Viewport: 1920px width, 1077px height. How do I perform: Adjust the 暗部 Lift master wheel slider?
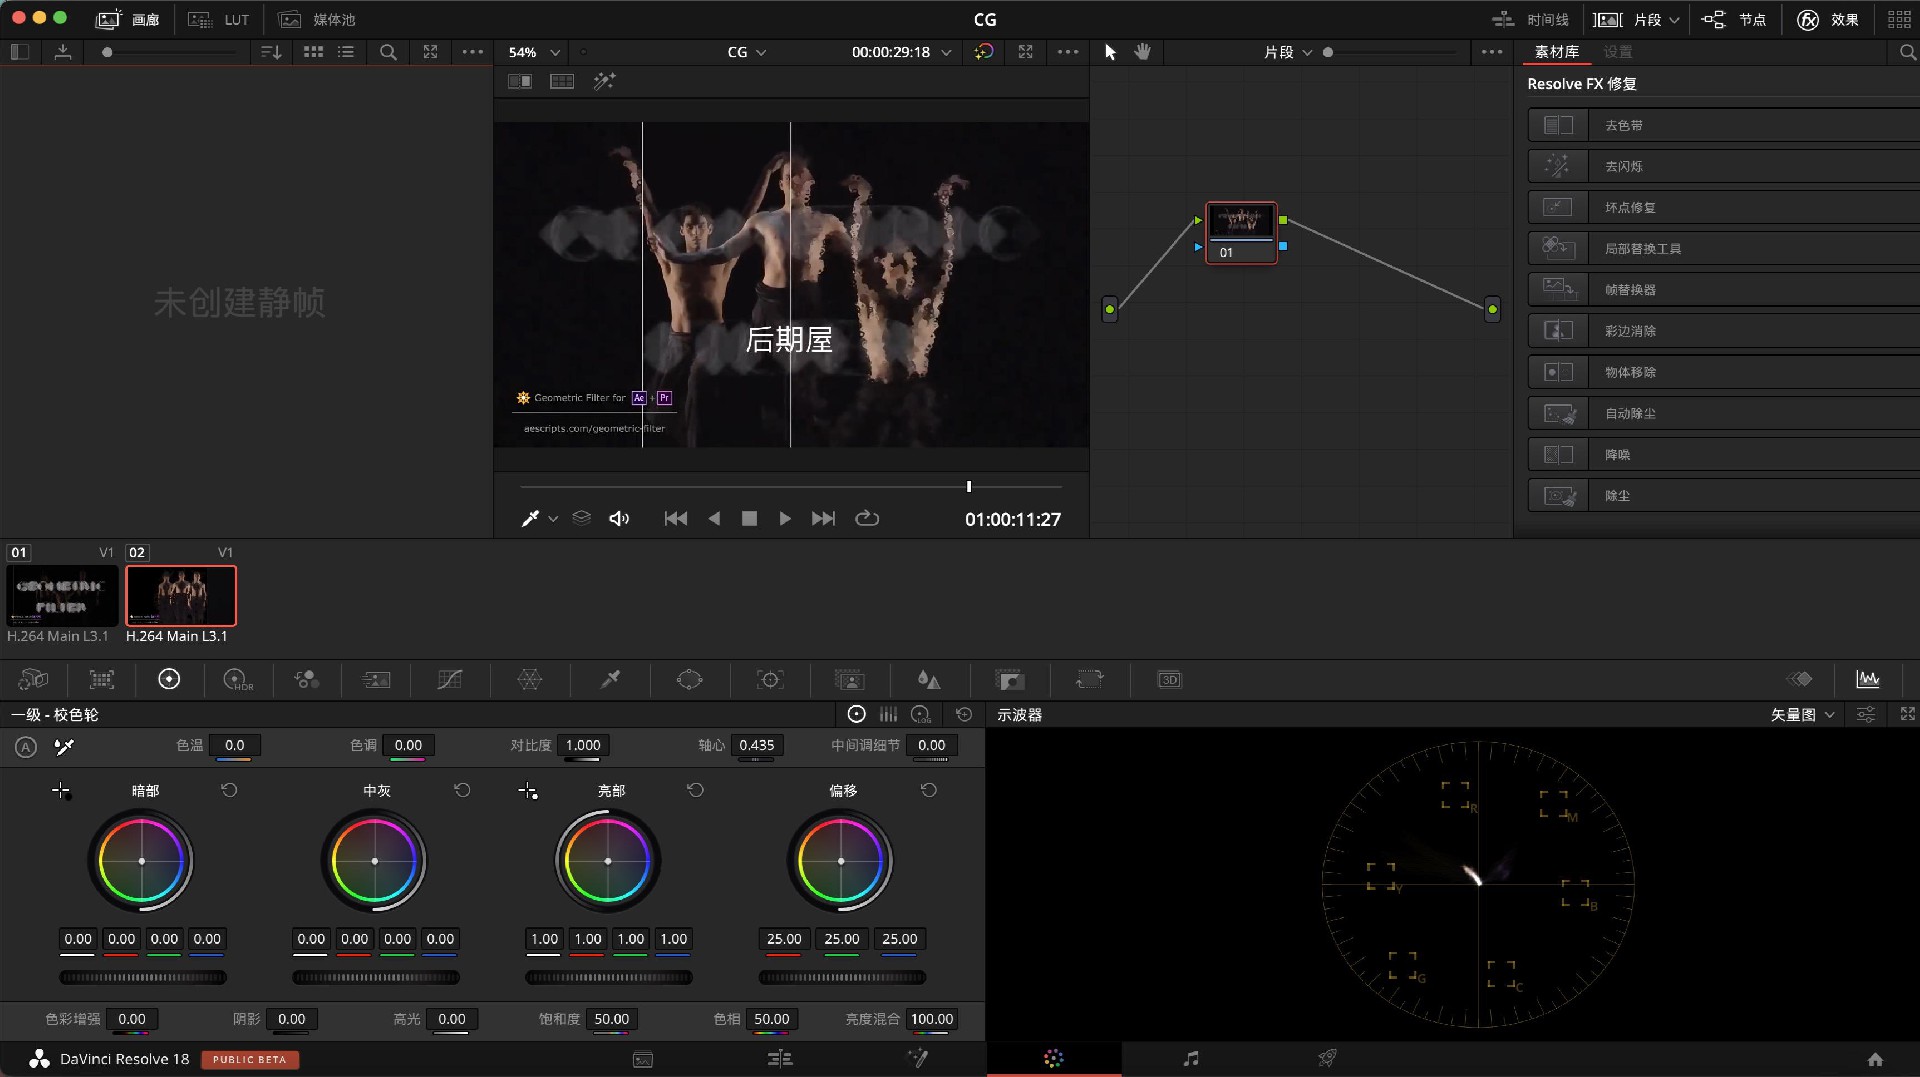pyautogui.click(x=143, y=977)
